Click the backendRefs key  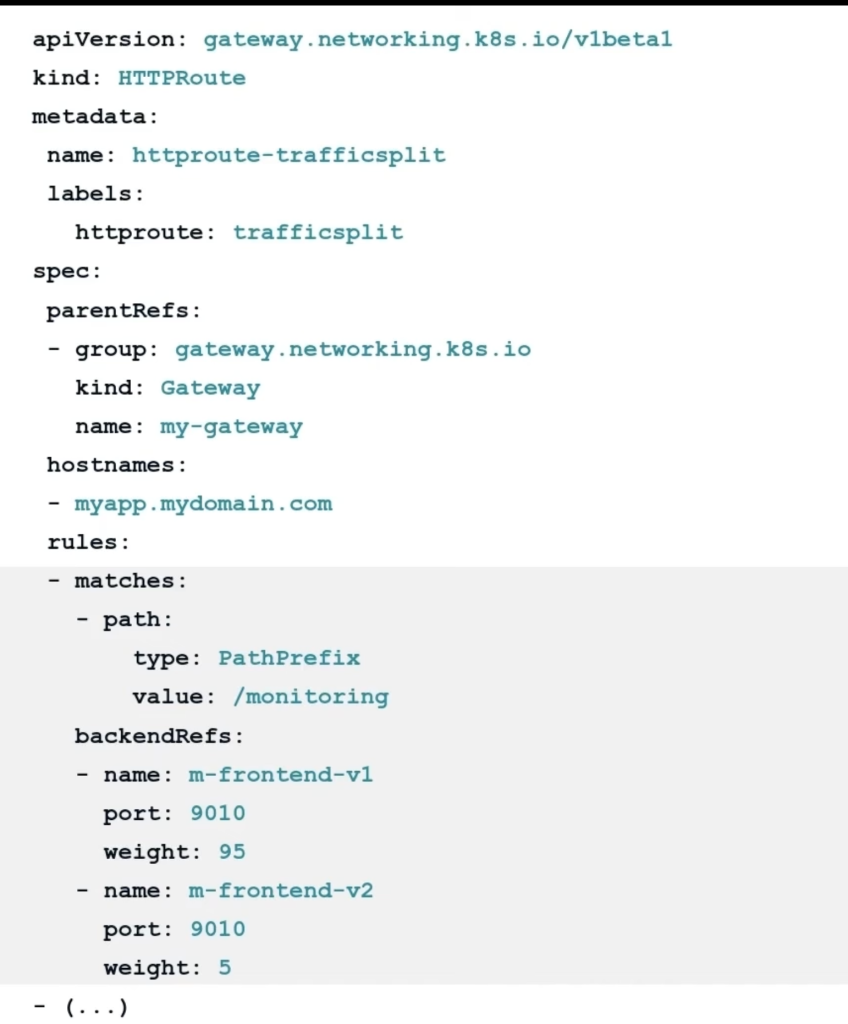(159, 737)
